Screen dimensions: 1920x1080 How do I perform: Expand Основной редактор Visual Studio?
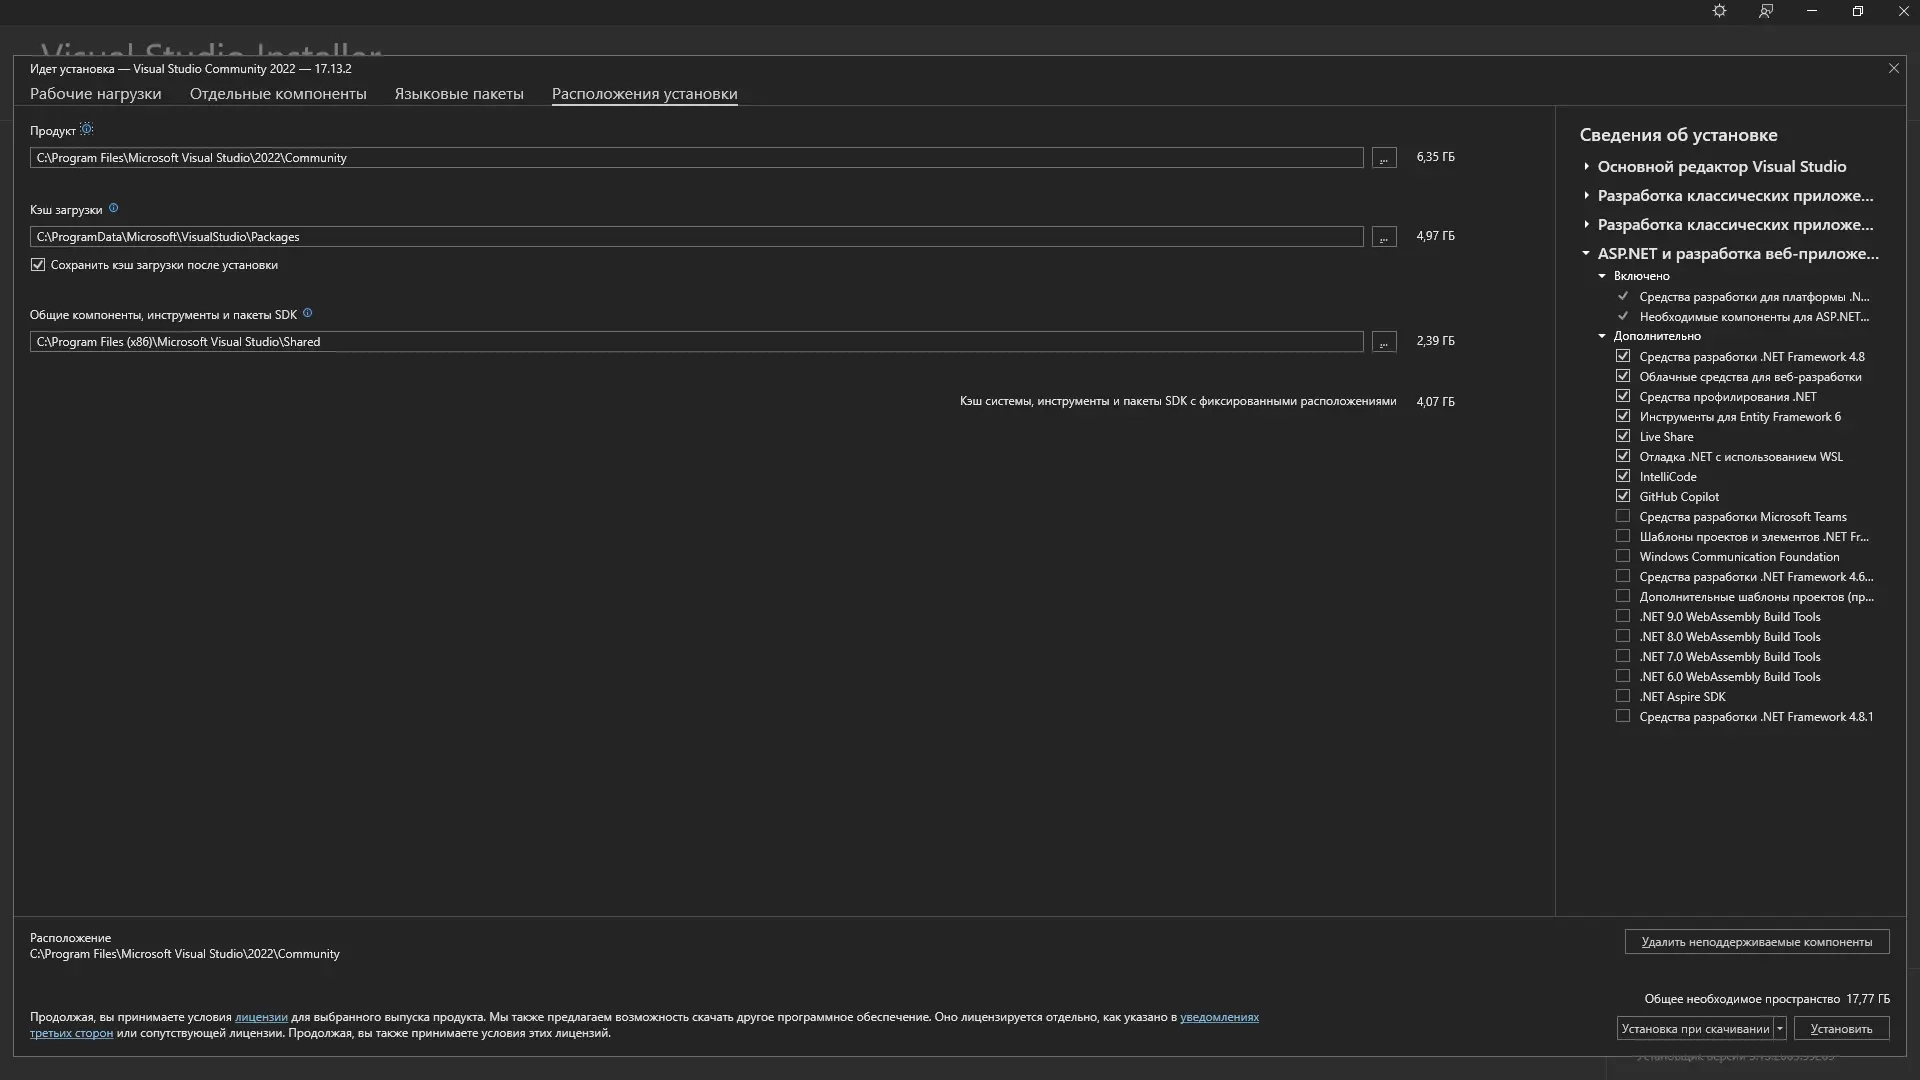1586,167
